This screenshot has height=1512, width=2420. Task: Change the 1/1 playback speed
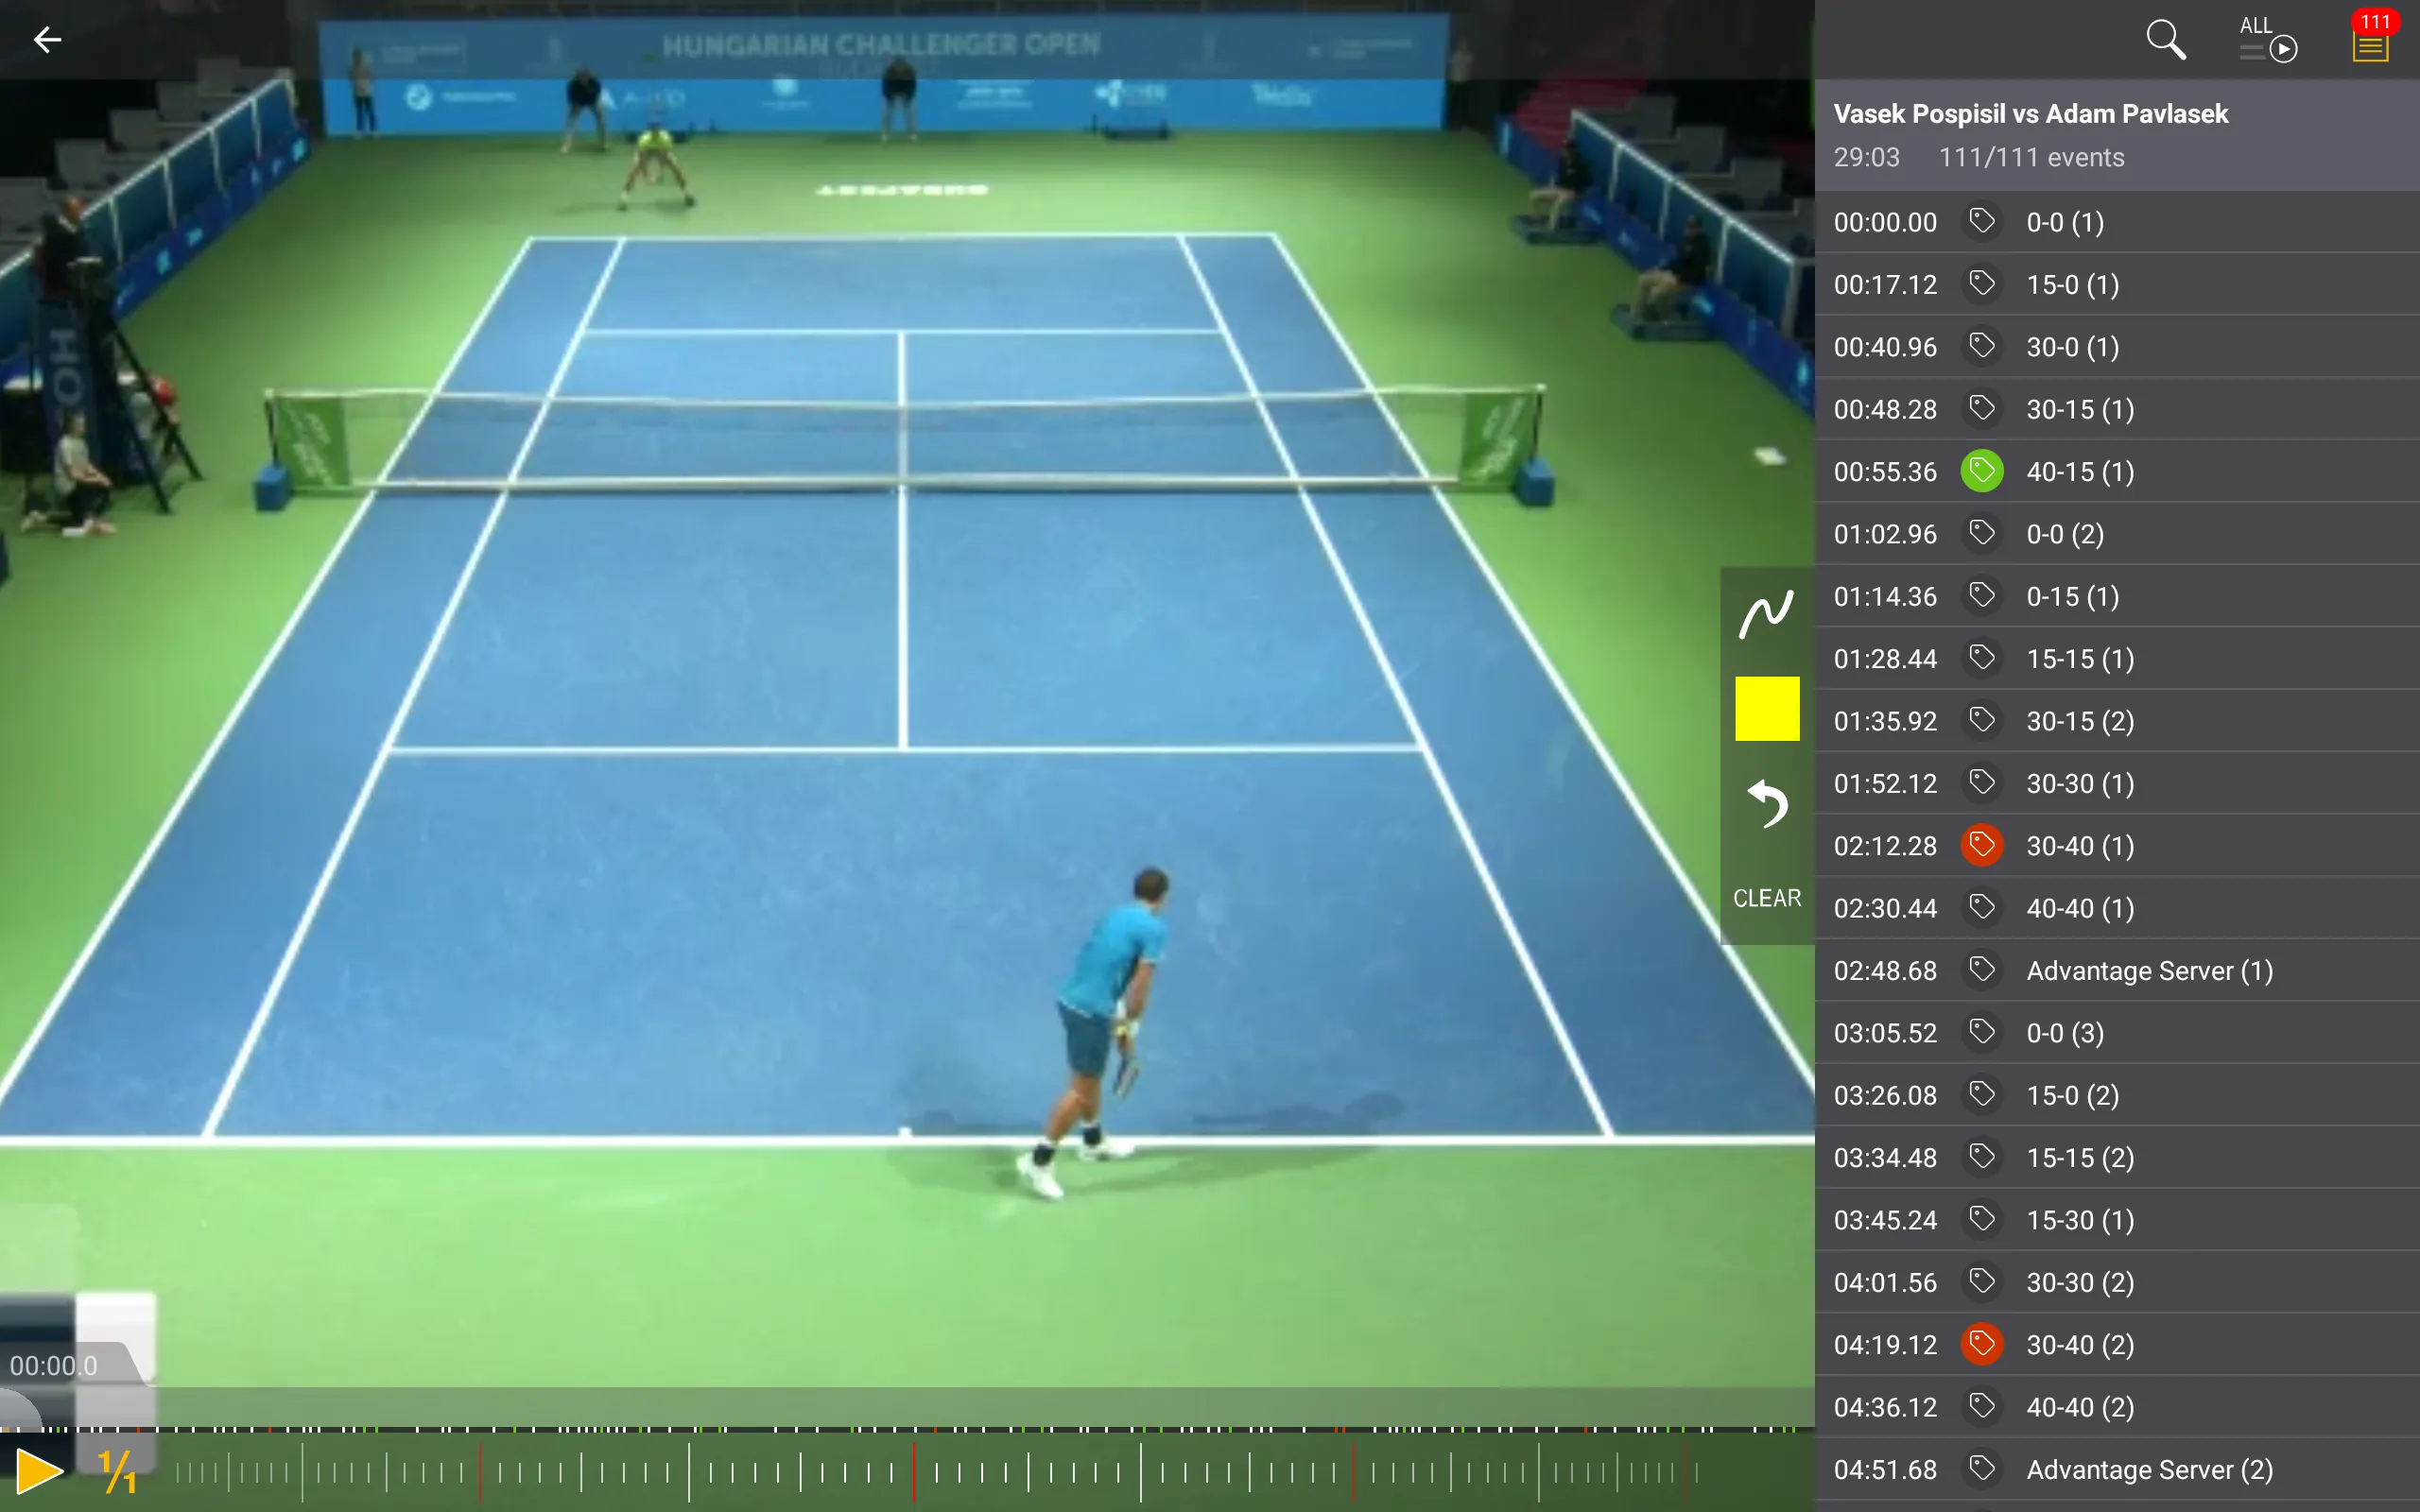pos(118,1471)
